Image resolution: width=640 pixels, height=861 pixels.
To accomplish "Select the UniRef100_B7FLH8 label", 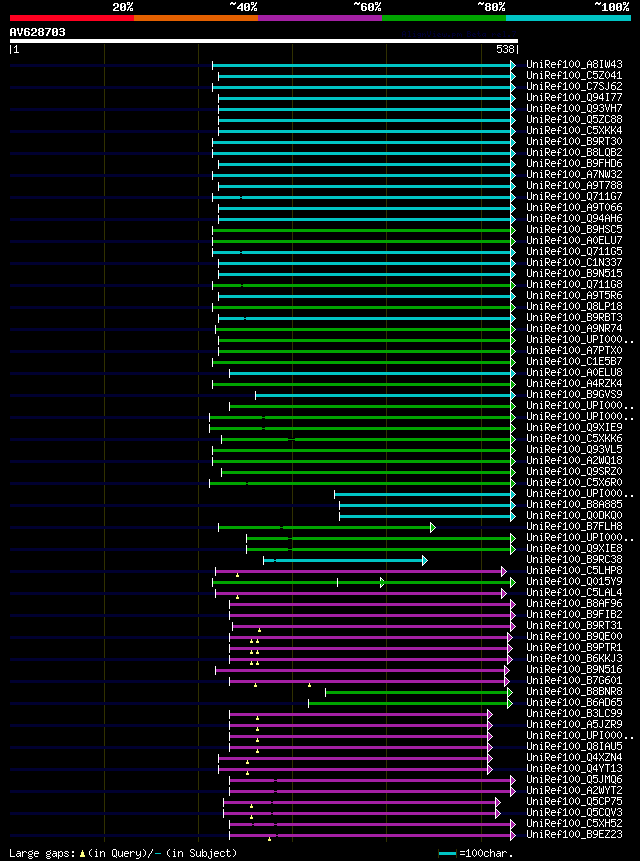I will point(574,527).
